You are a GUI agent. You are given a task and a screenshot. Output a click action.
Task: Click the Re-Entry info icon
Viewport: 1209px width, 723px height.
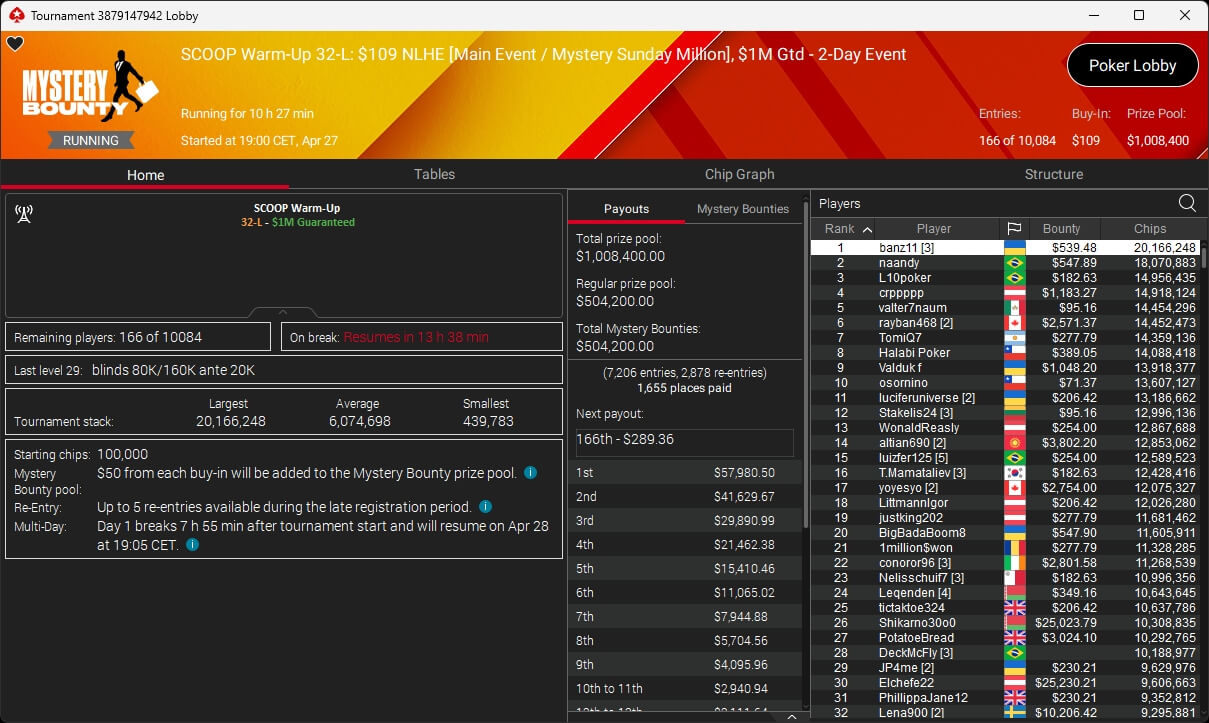coord(485,507)
